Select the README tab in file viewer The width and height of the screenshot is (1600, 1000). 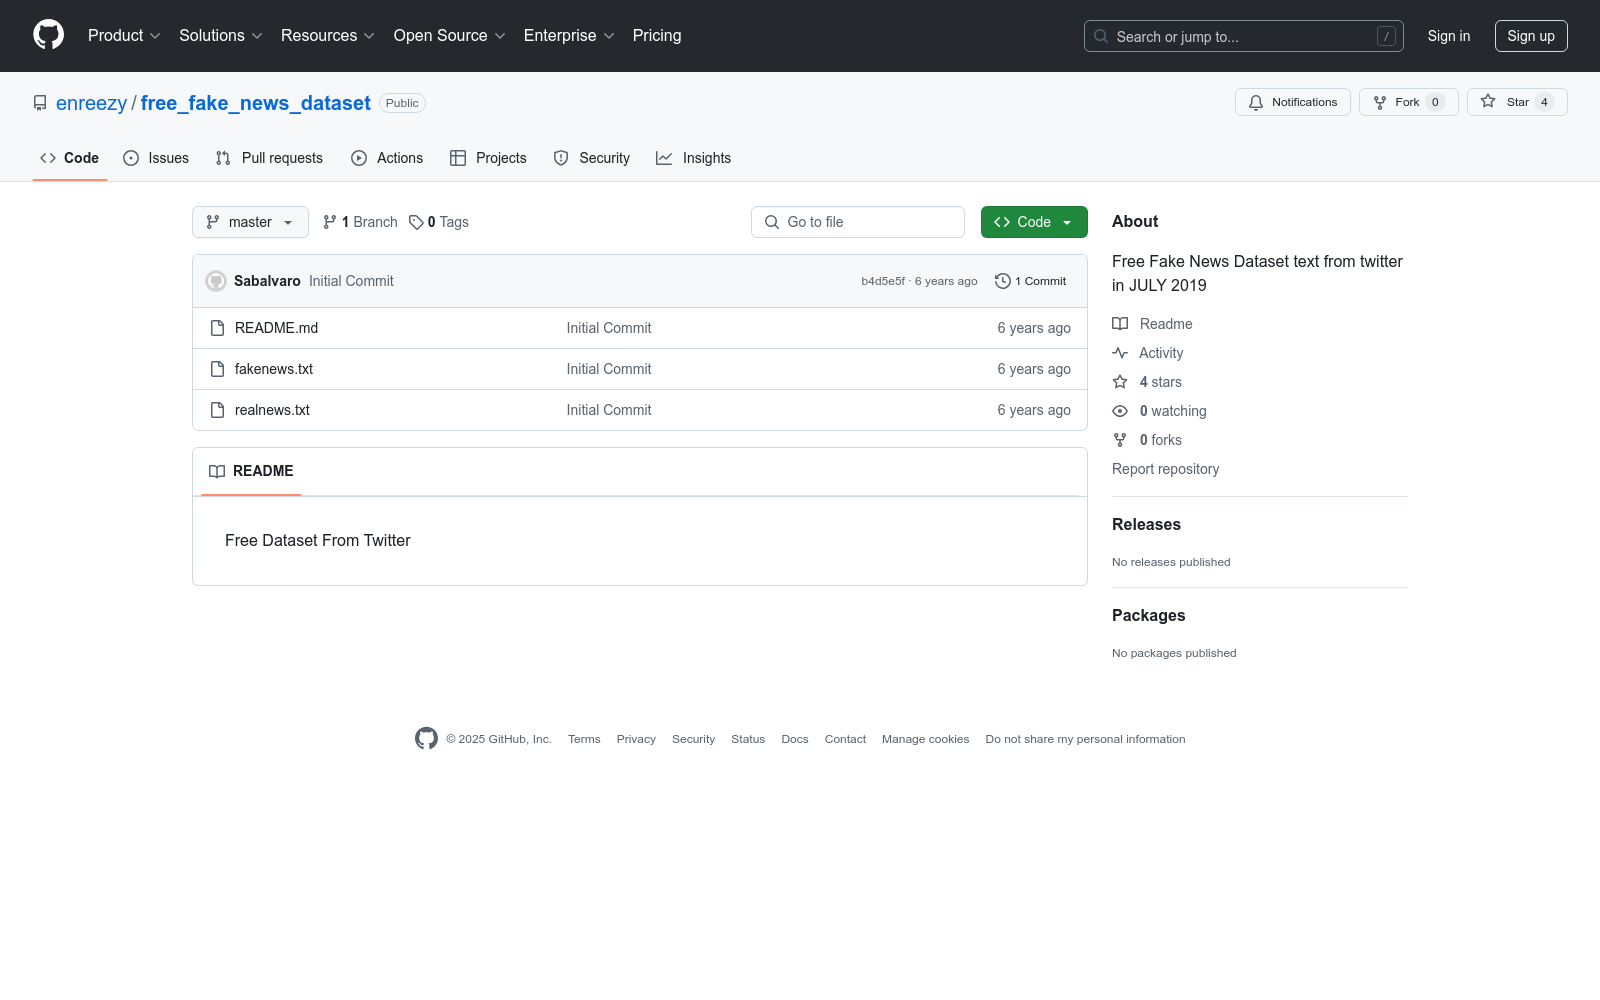click(251, 471)
